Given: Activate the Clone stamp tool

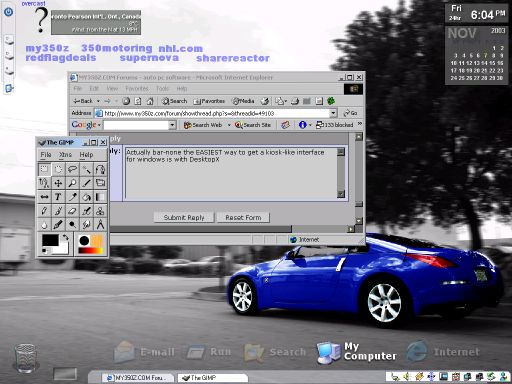Looking at the screenshot, I should tap(100, 211).
